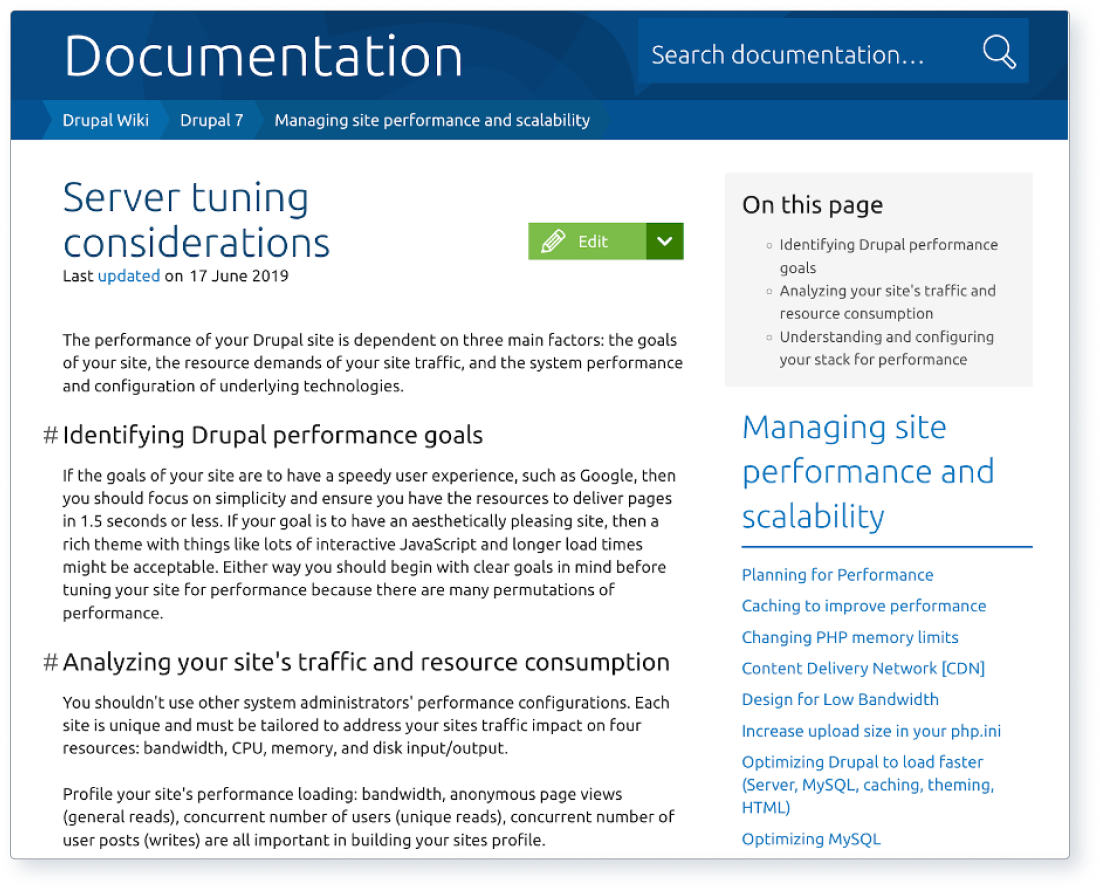Image resolution: width=1100 pixels, height=890 pixels.
Task: Navigate to the Drupal Wiki breadcrumb
Action: tap(105, 120)
